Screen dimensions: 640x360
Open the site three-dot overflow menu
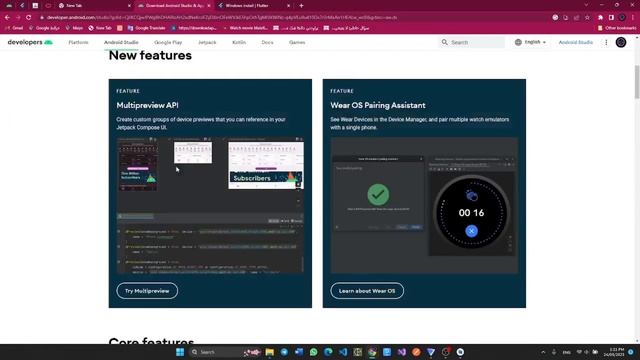[x=606, y=42]
